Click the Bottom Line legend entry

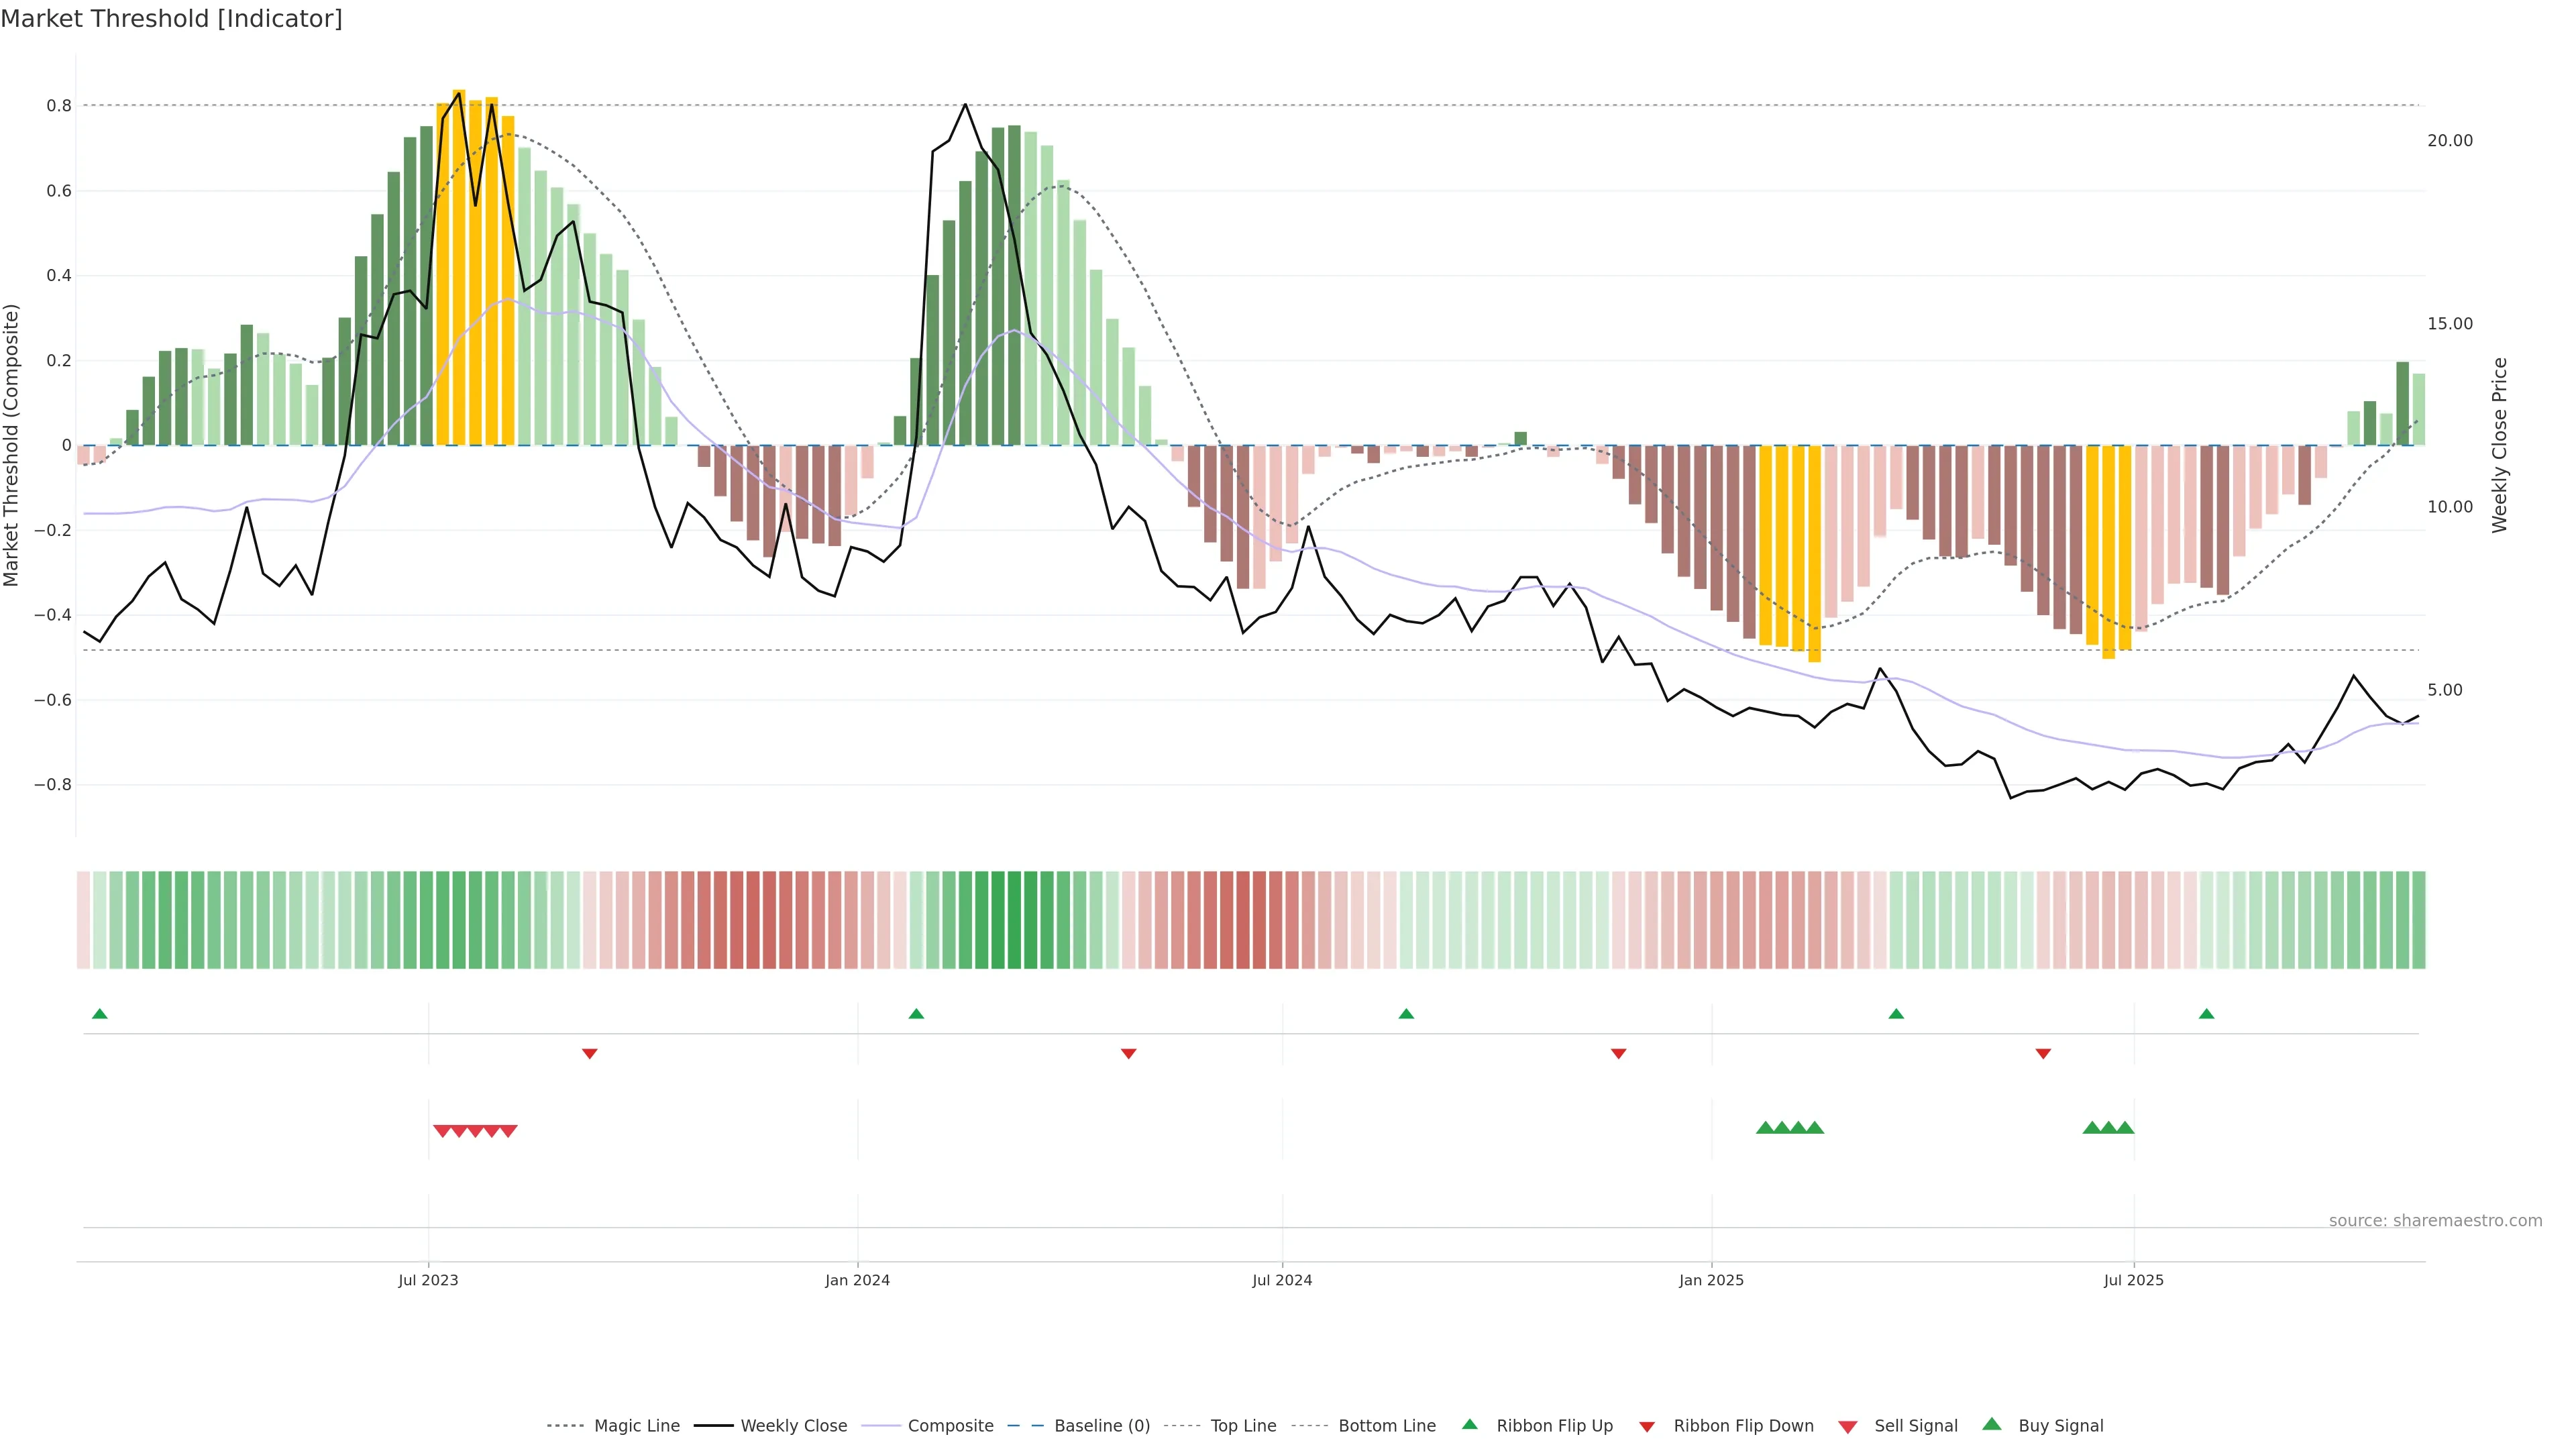1386,1425
